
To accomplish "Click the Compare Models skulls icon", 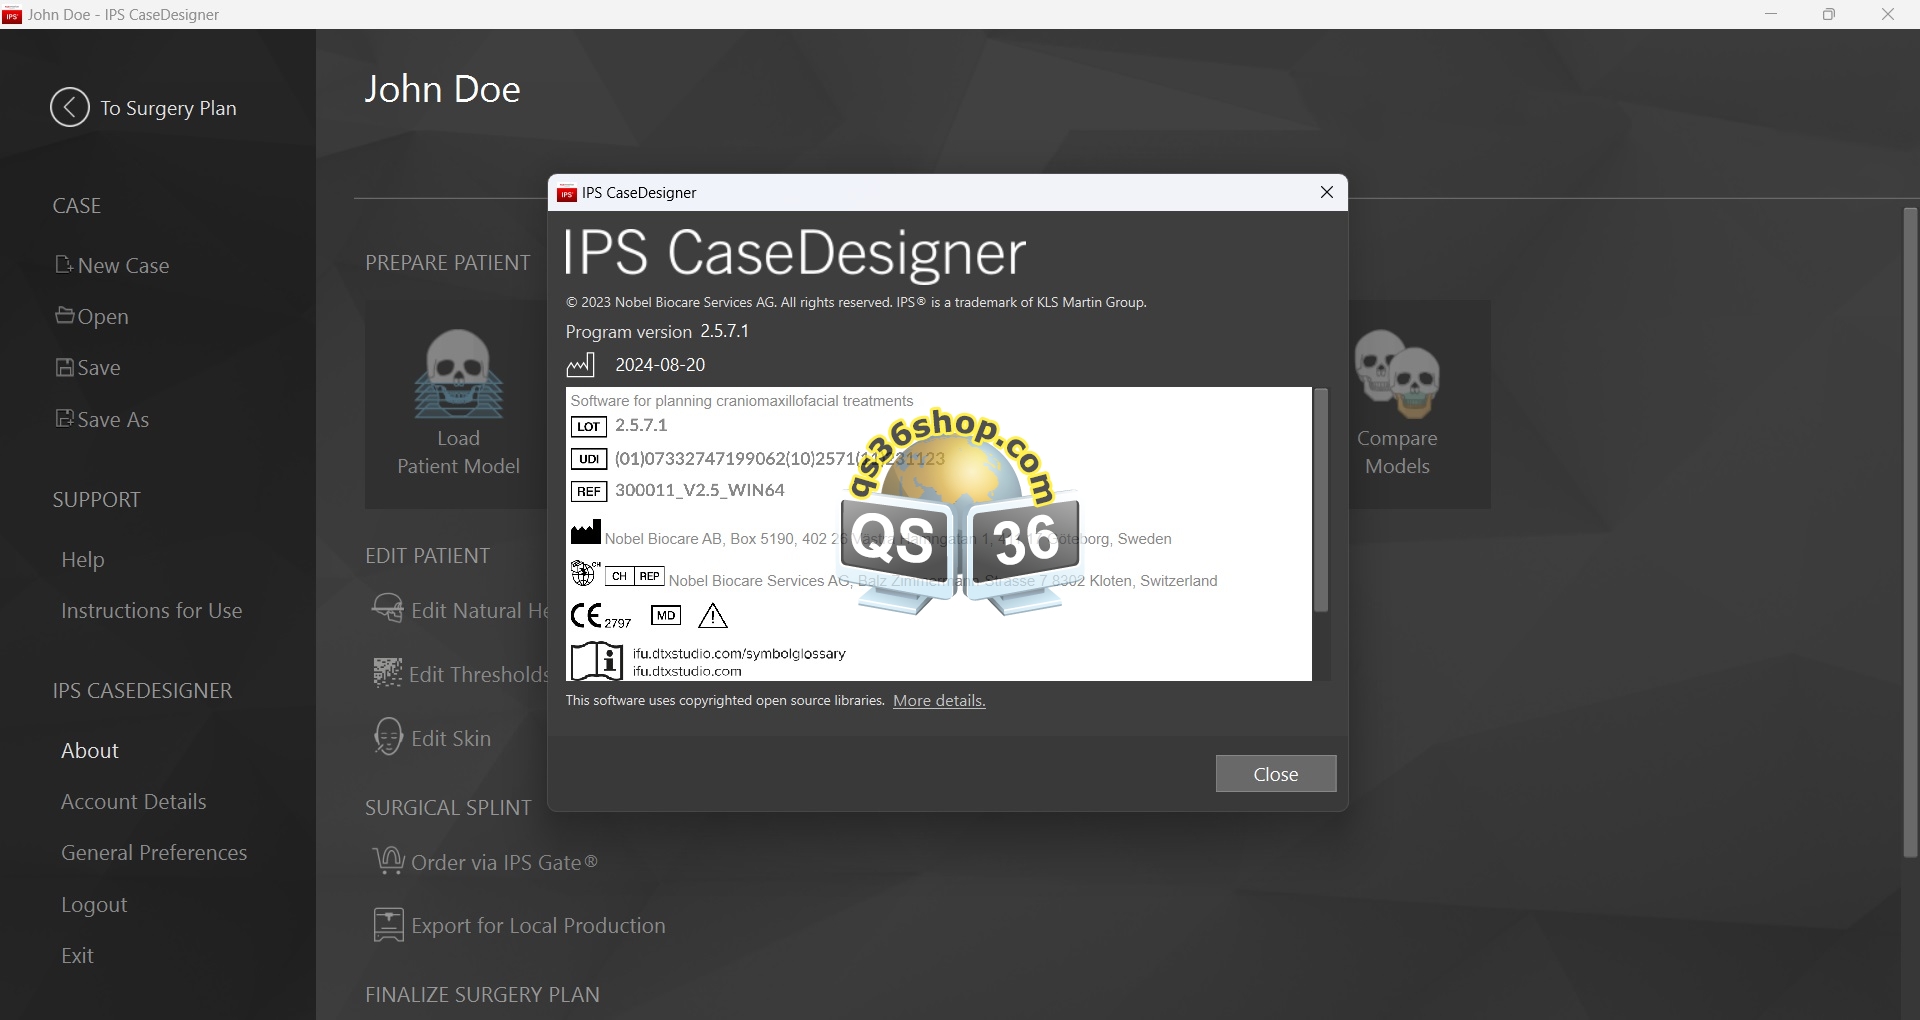I will (1397, 374).
